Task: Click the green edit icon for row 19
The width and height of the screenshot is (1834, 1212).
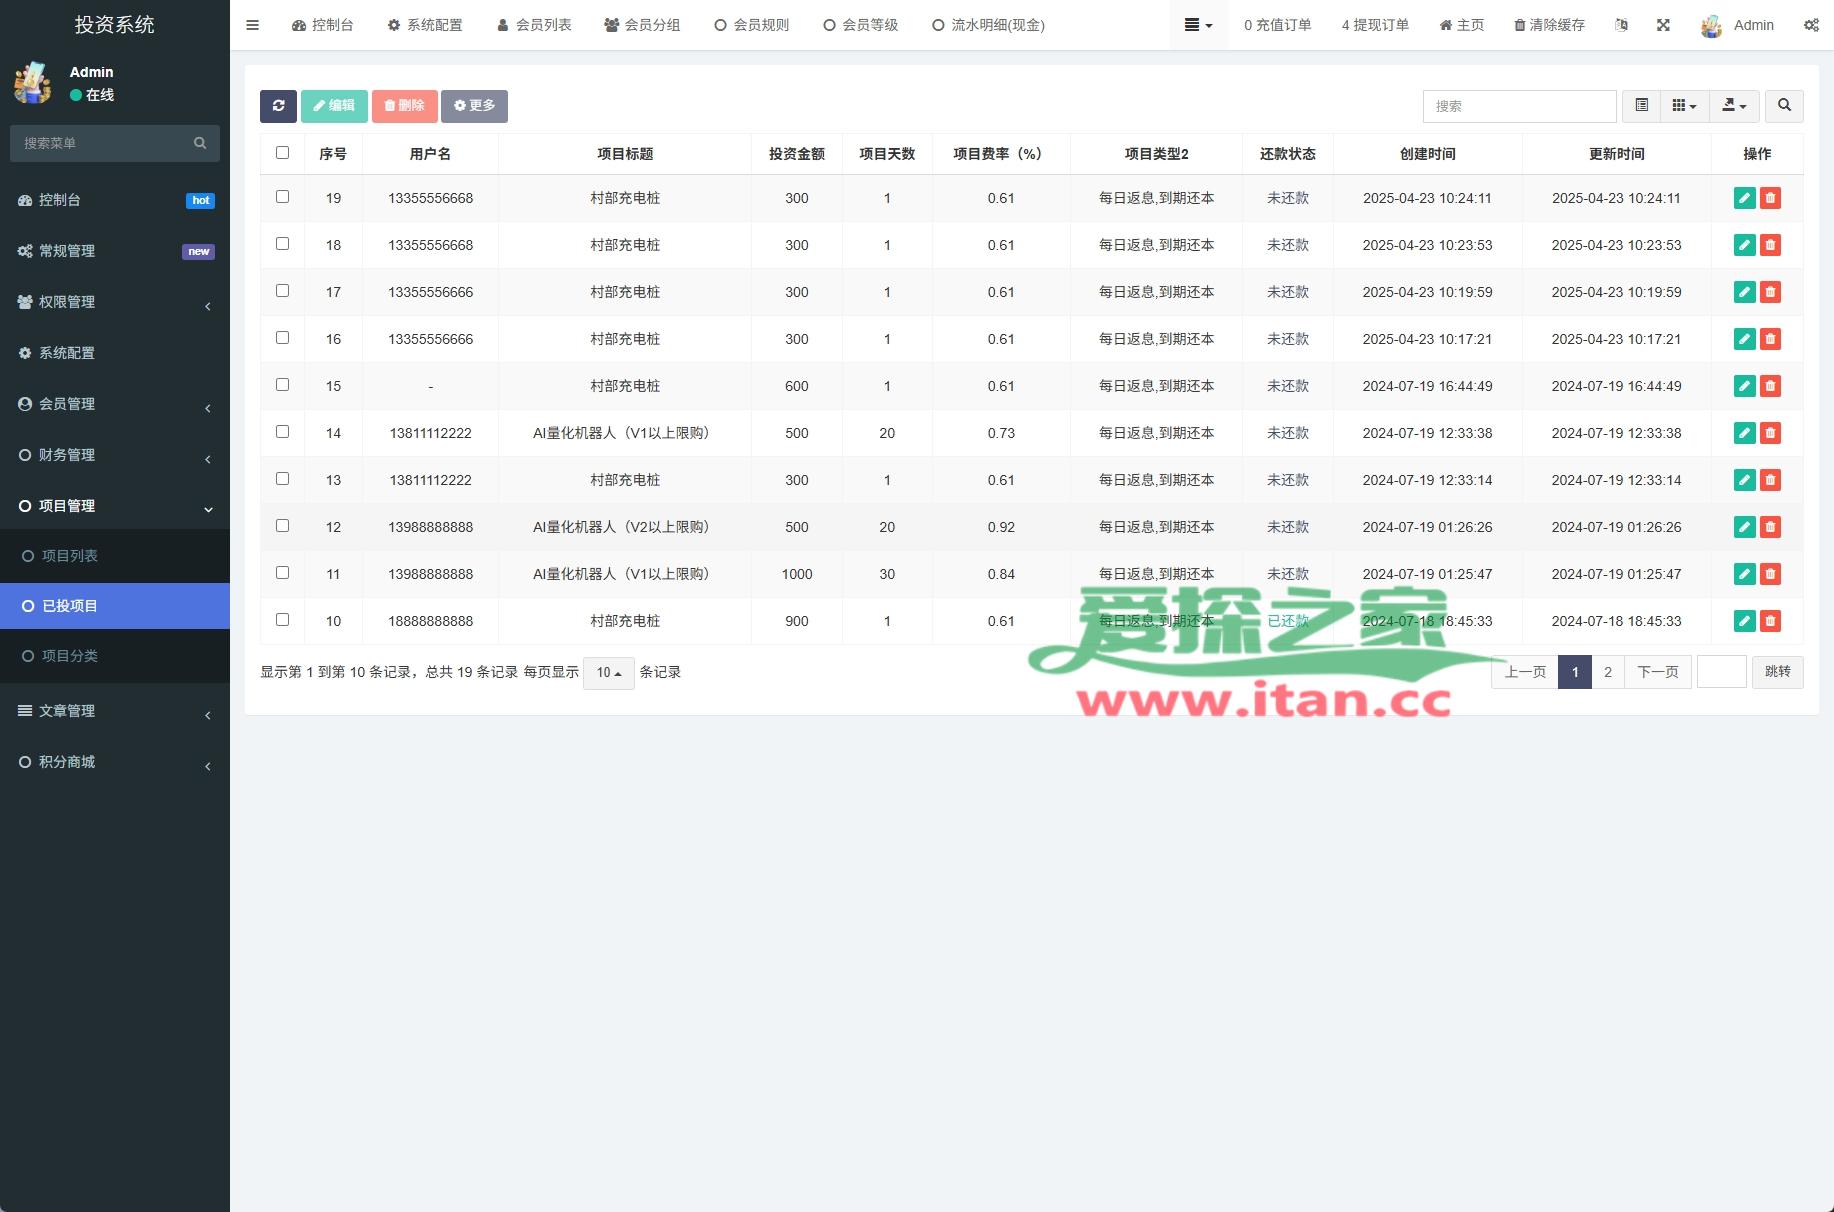Action: pyautogui.click(x=1744, y=198)
